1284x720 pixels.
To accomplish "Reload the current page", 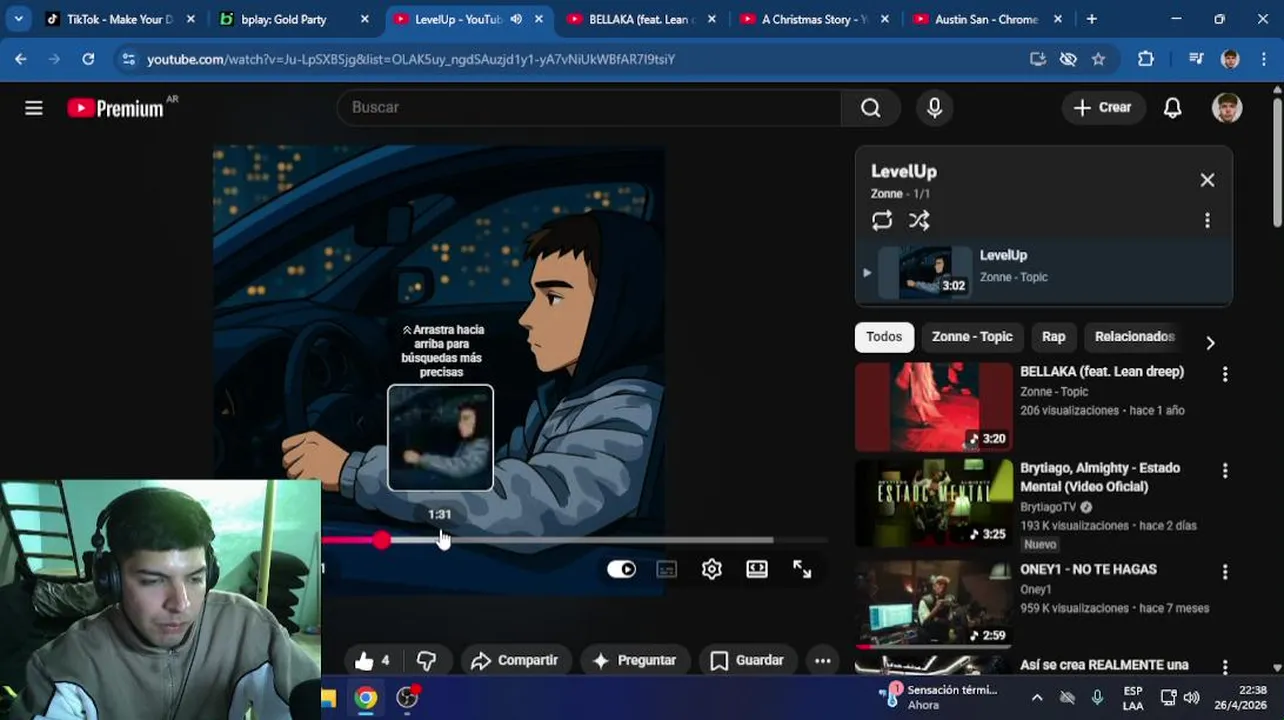I will pyautogui.click(x=88, y=59).
